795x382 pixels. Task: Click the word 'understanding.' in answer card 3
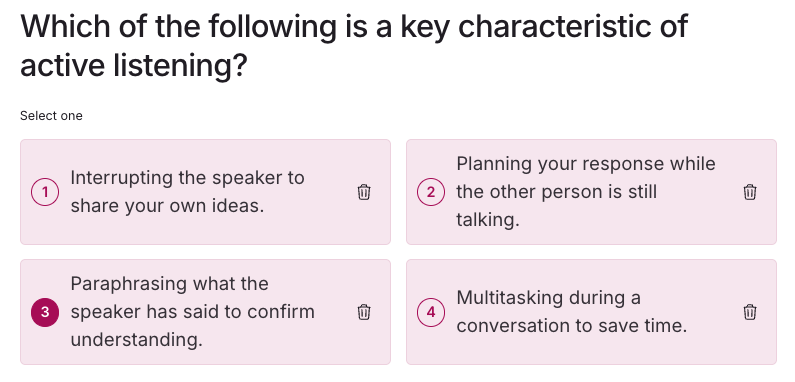136,340
